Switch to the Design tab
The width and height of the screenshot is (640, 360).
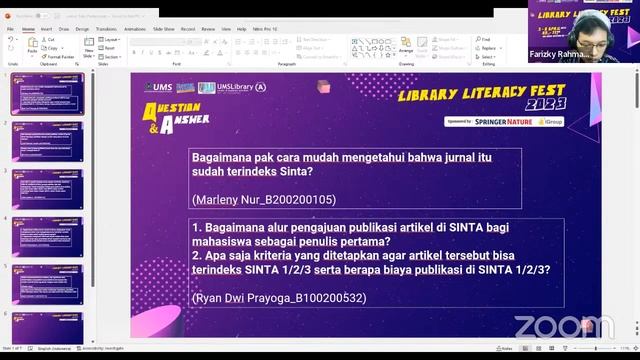82,29
